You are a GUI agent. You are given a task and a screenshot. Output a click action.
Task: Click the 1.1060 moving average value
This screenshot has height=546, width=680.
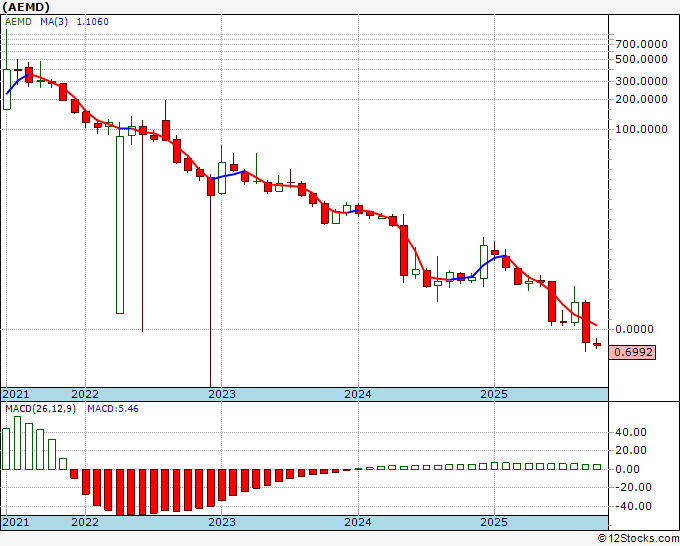(x=93, y=22)
